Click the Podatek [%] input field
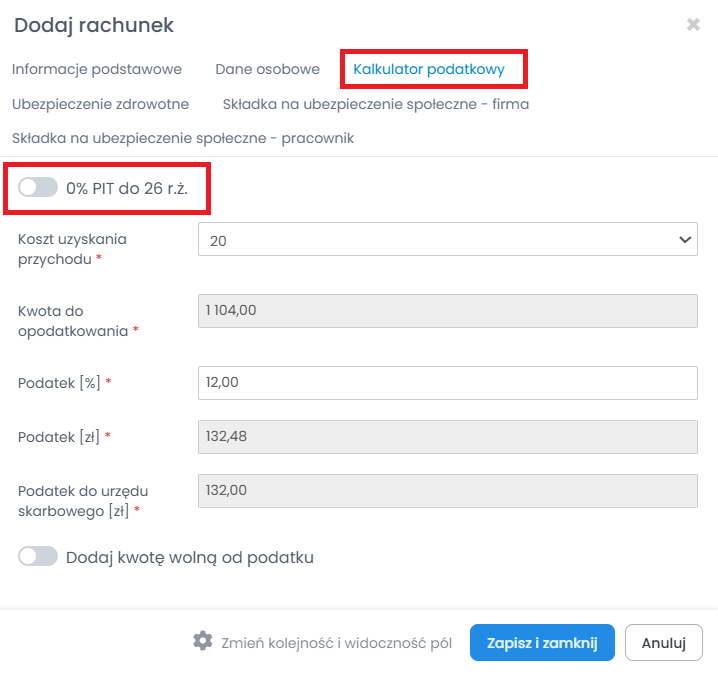 pos(447,382)
